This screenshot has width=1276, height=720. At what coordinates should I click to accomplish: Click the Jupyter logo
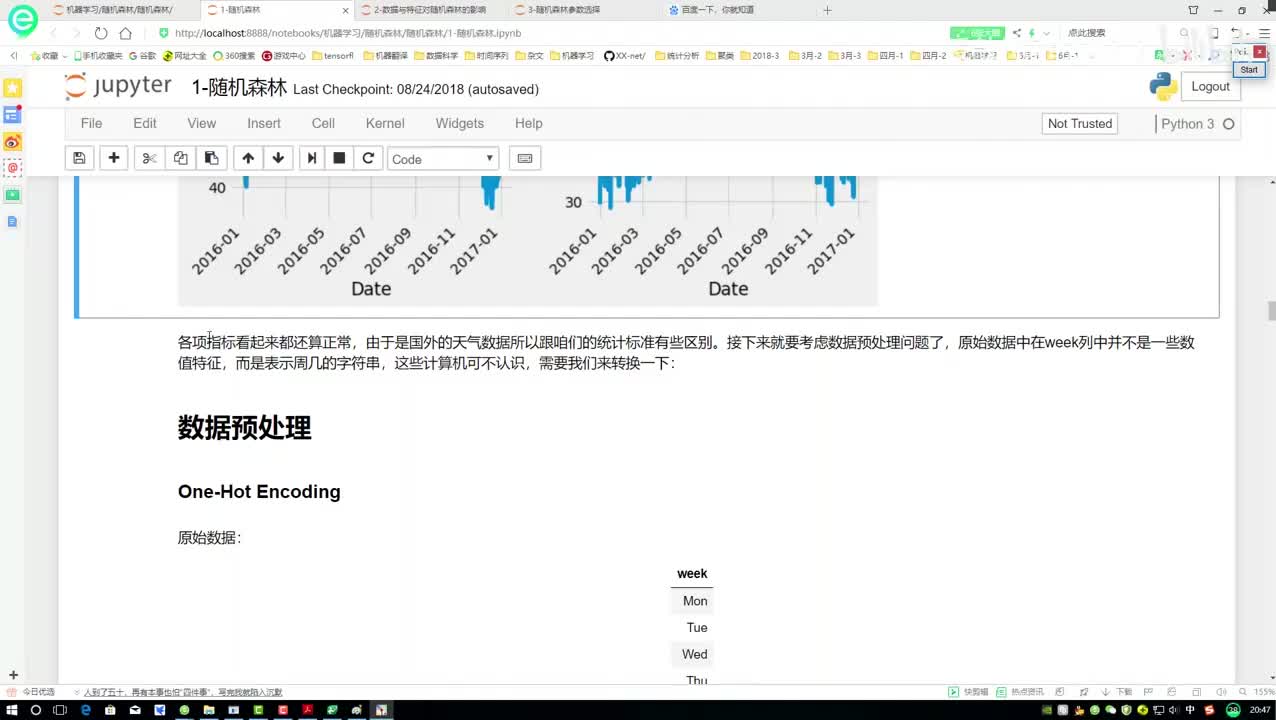tap(118, 87)
